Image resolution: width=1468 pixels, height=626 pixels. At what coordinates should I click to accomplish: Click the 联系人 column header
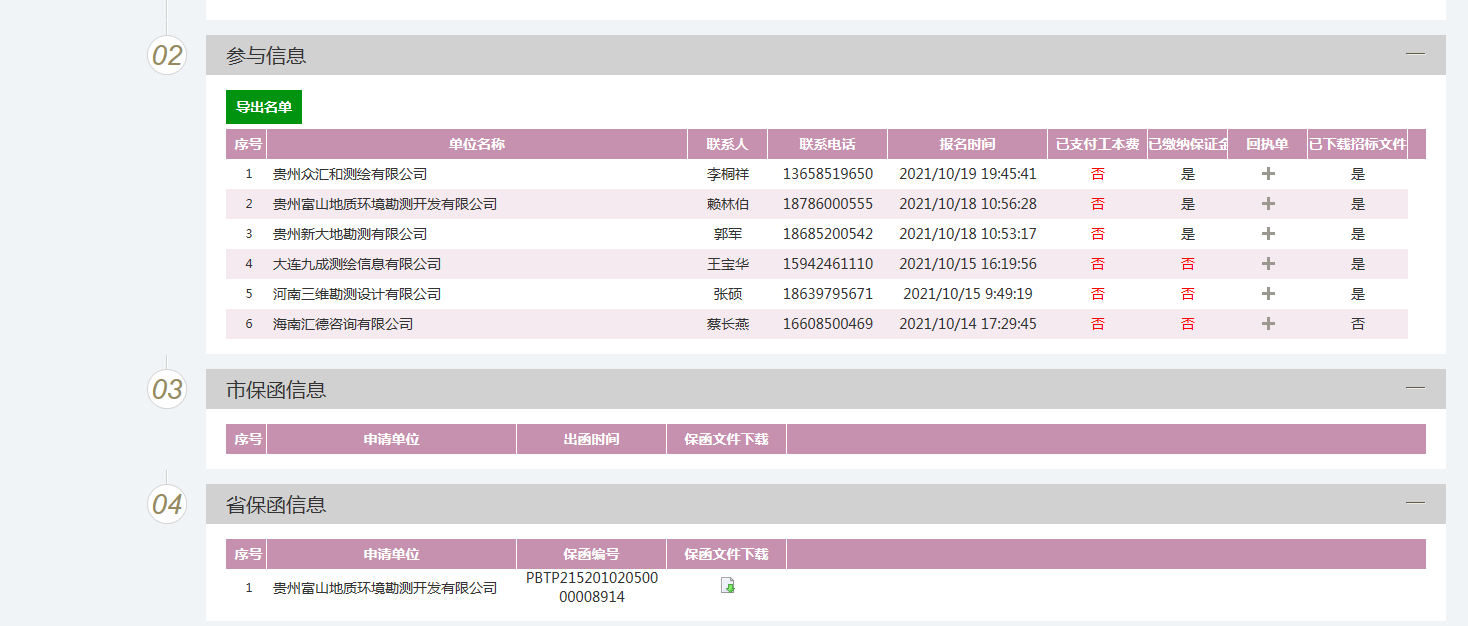click(727, 144)
